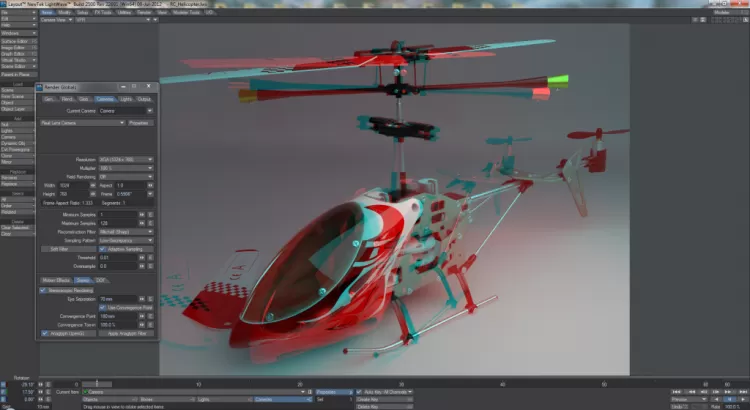This screenshot has height=410, width=750.
Task: Switch to the Setup tab
Action: coord(83,12)
